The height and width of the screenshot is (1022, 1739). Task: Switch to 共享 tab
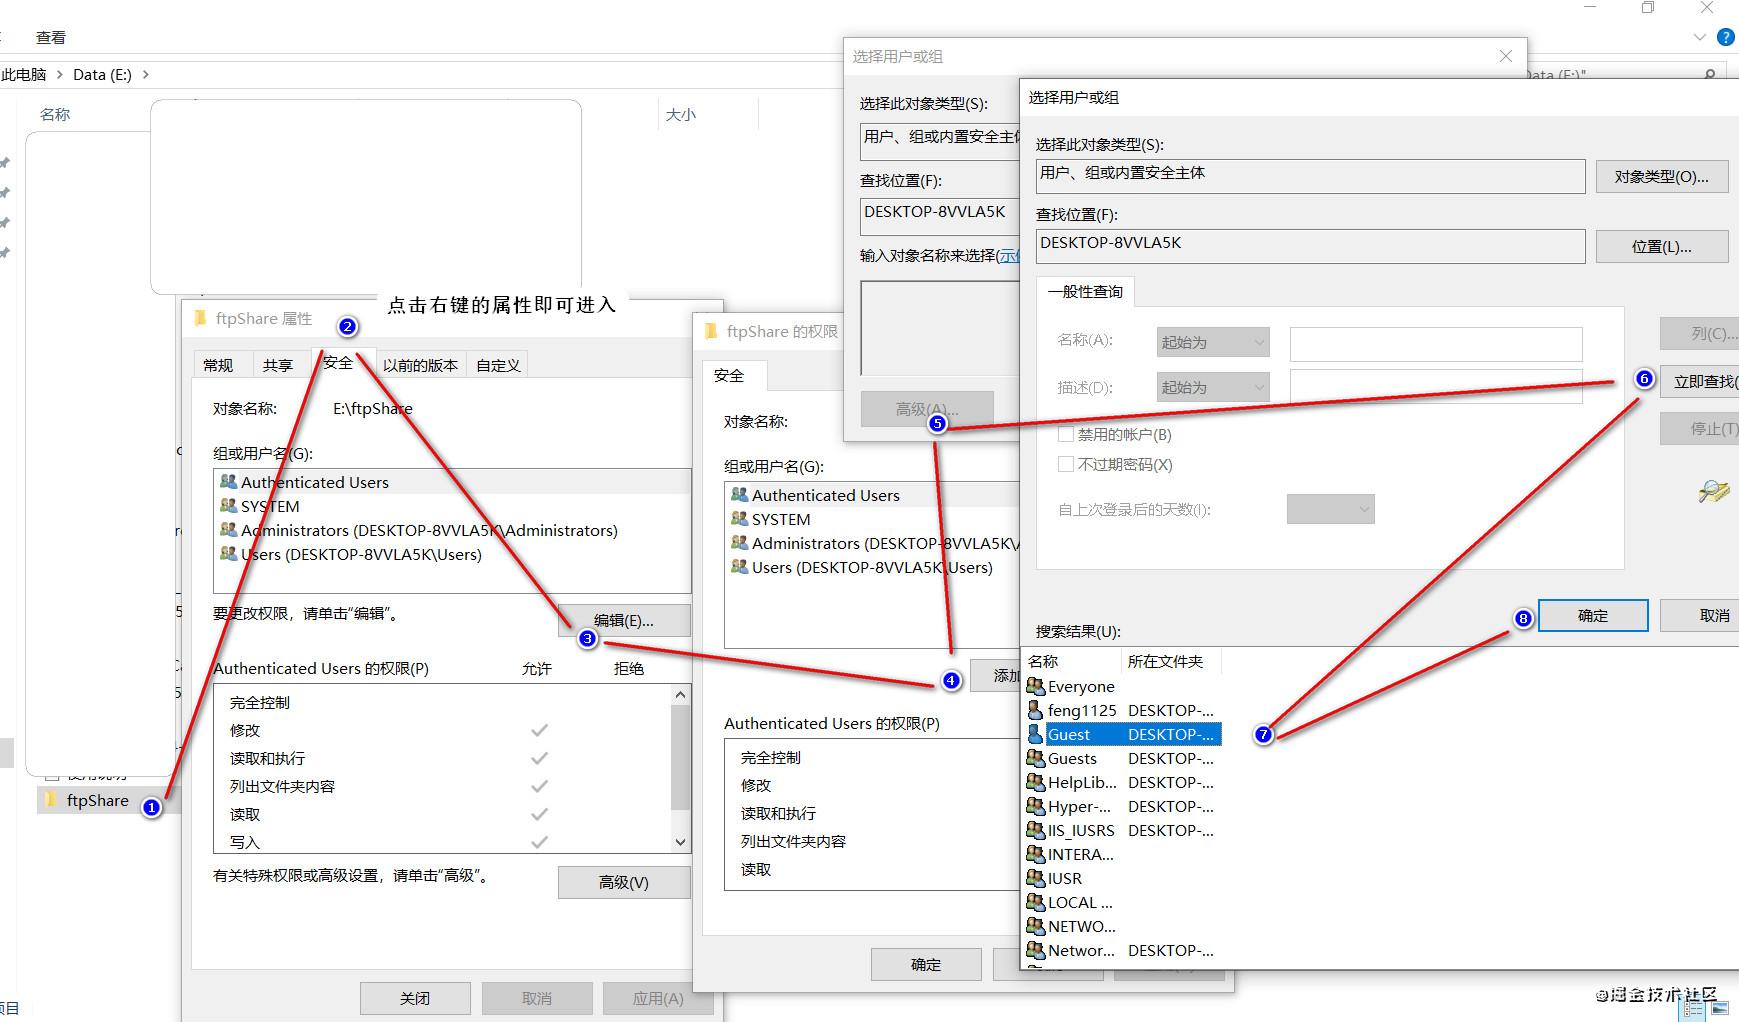[278, 365]
